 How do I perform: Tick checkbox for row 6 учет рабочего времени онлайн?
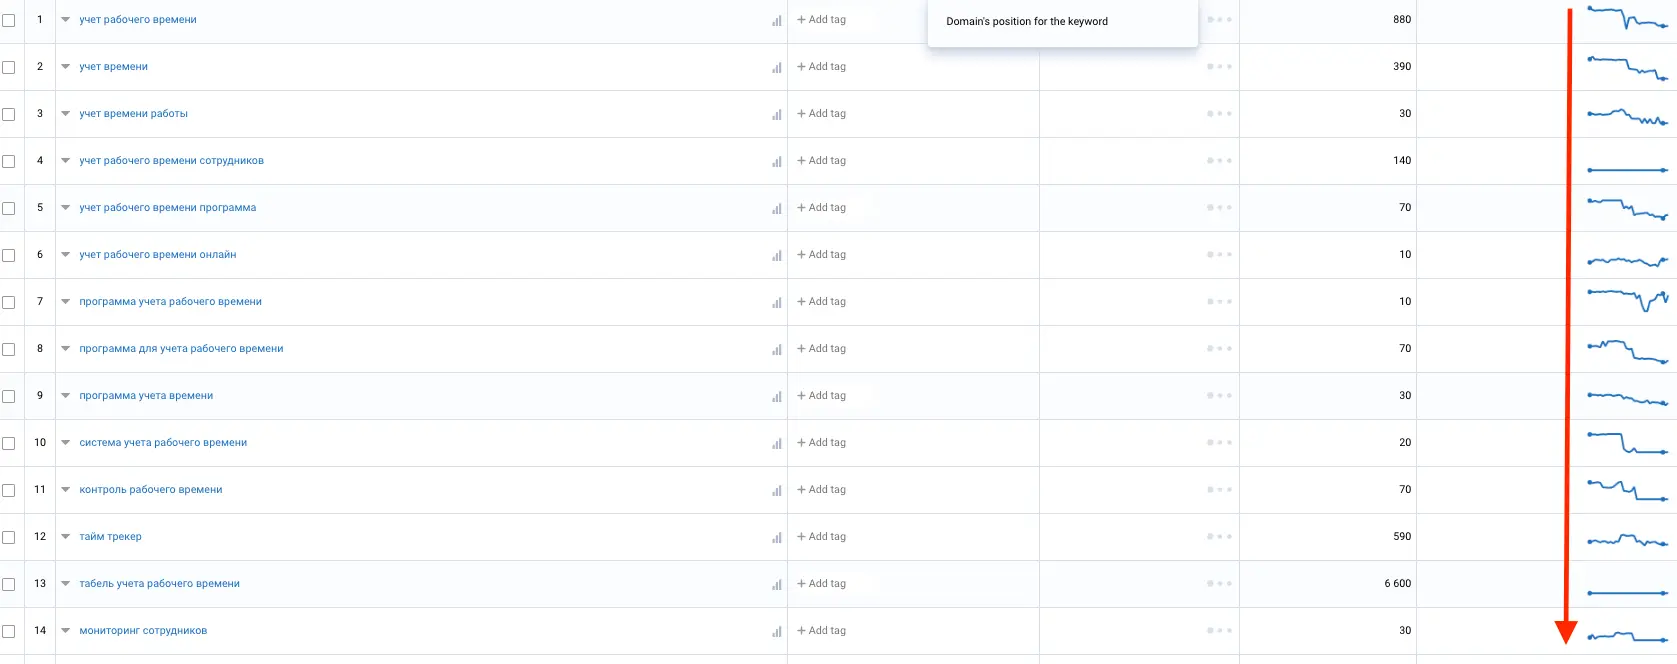(9, 255)
